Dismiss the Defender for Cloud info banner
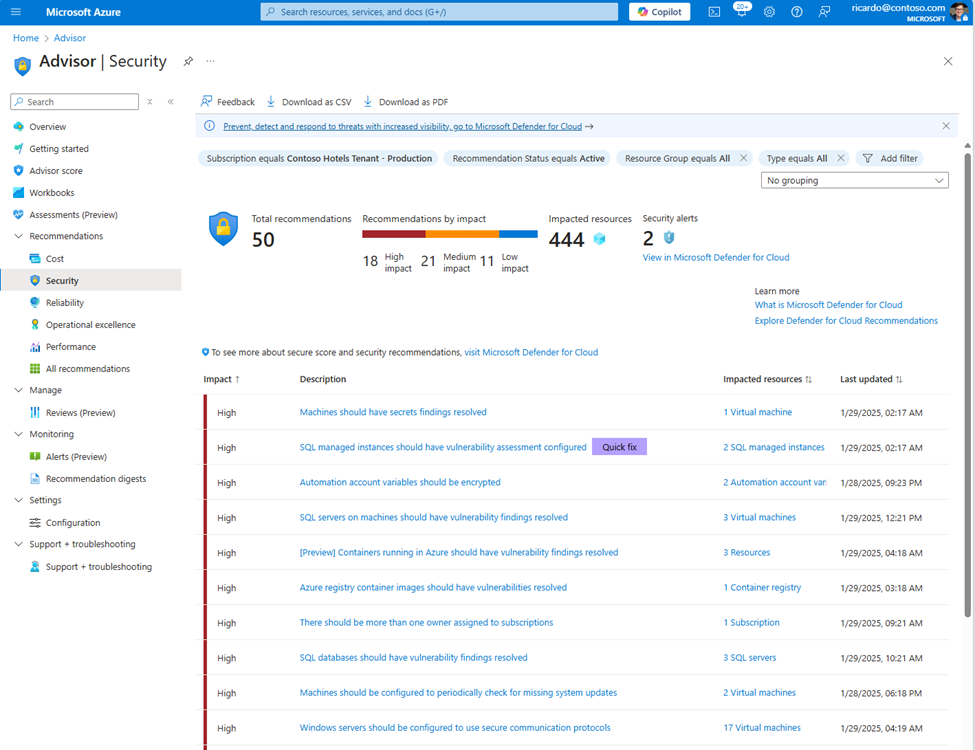Screen dimensions: 975x750 point(946,126)
